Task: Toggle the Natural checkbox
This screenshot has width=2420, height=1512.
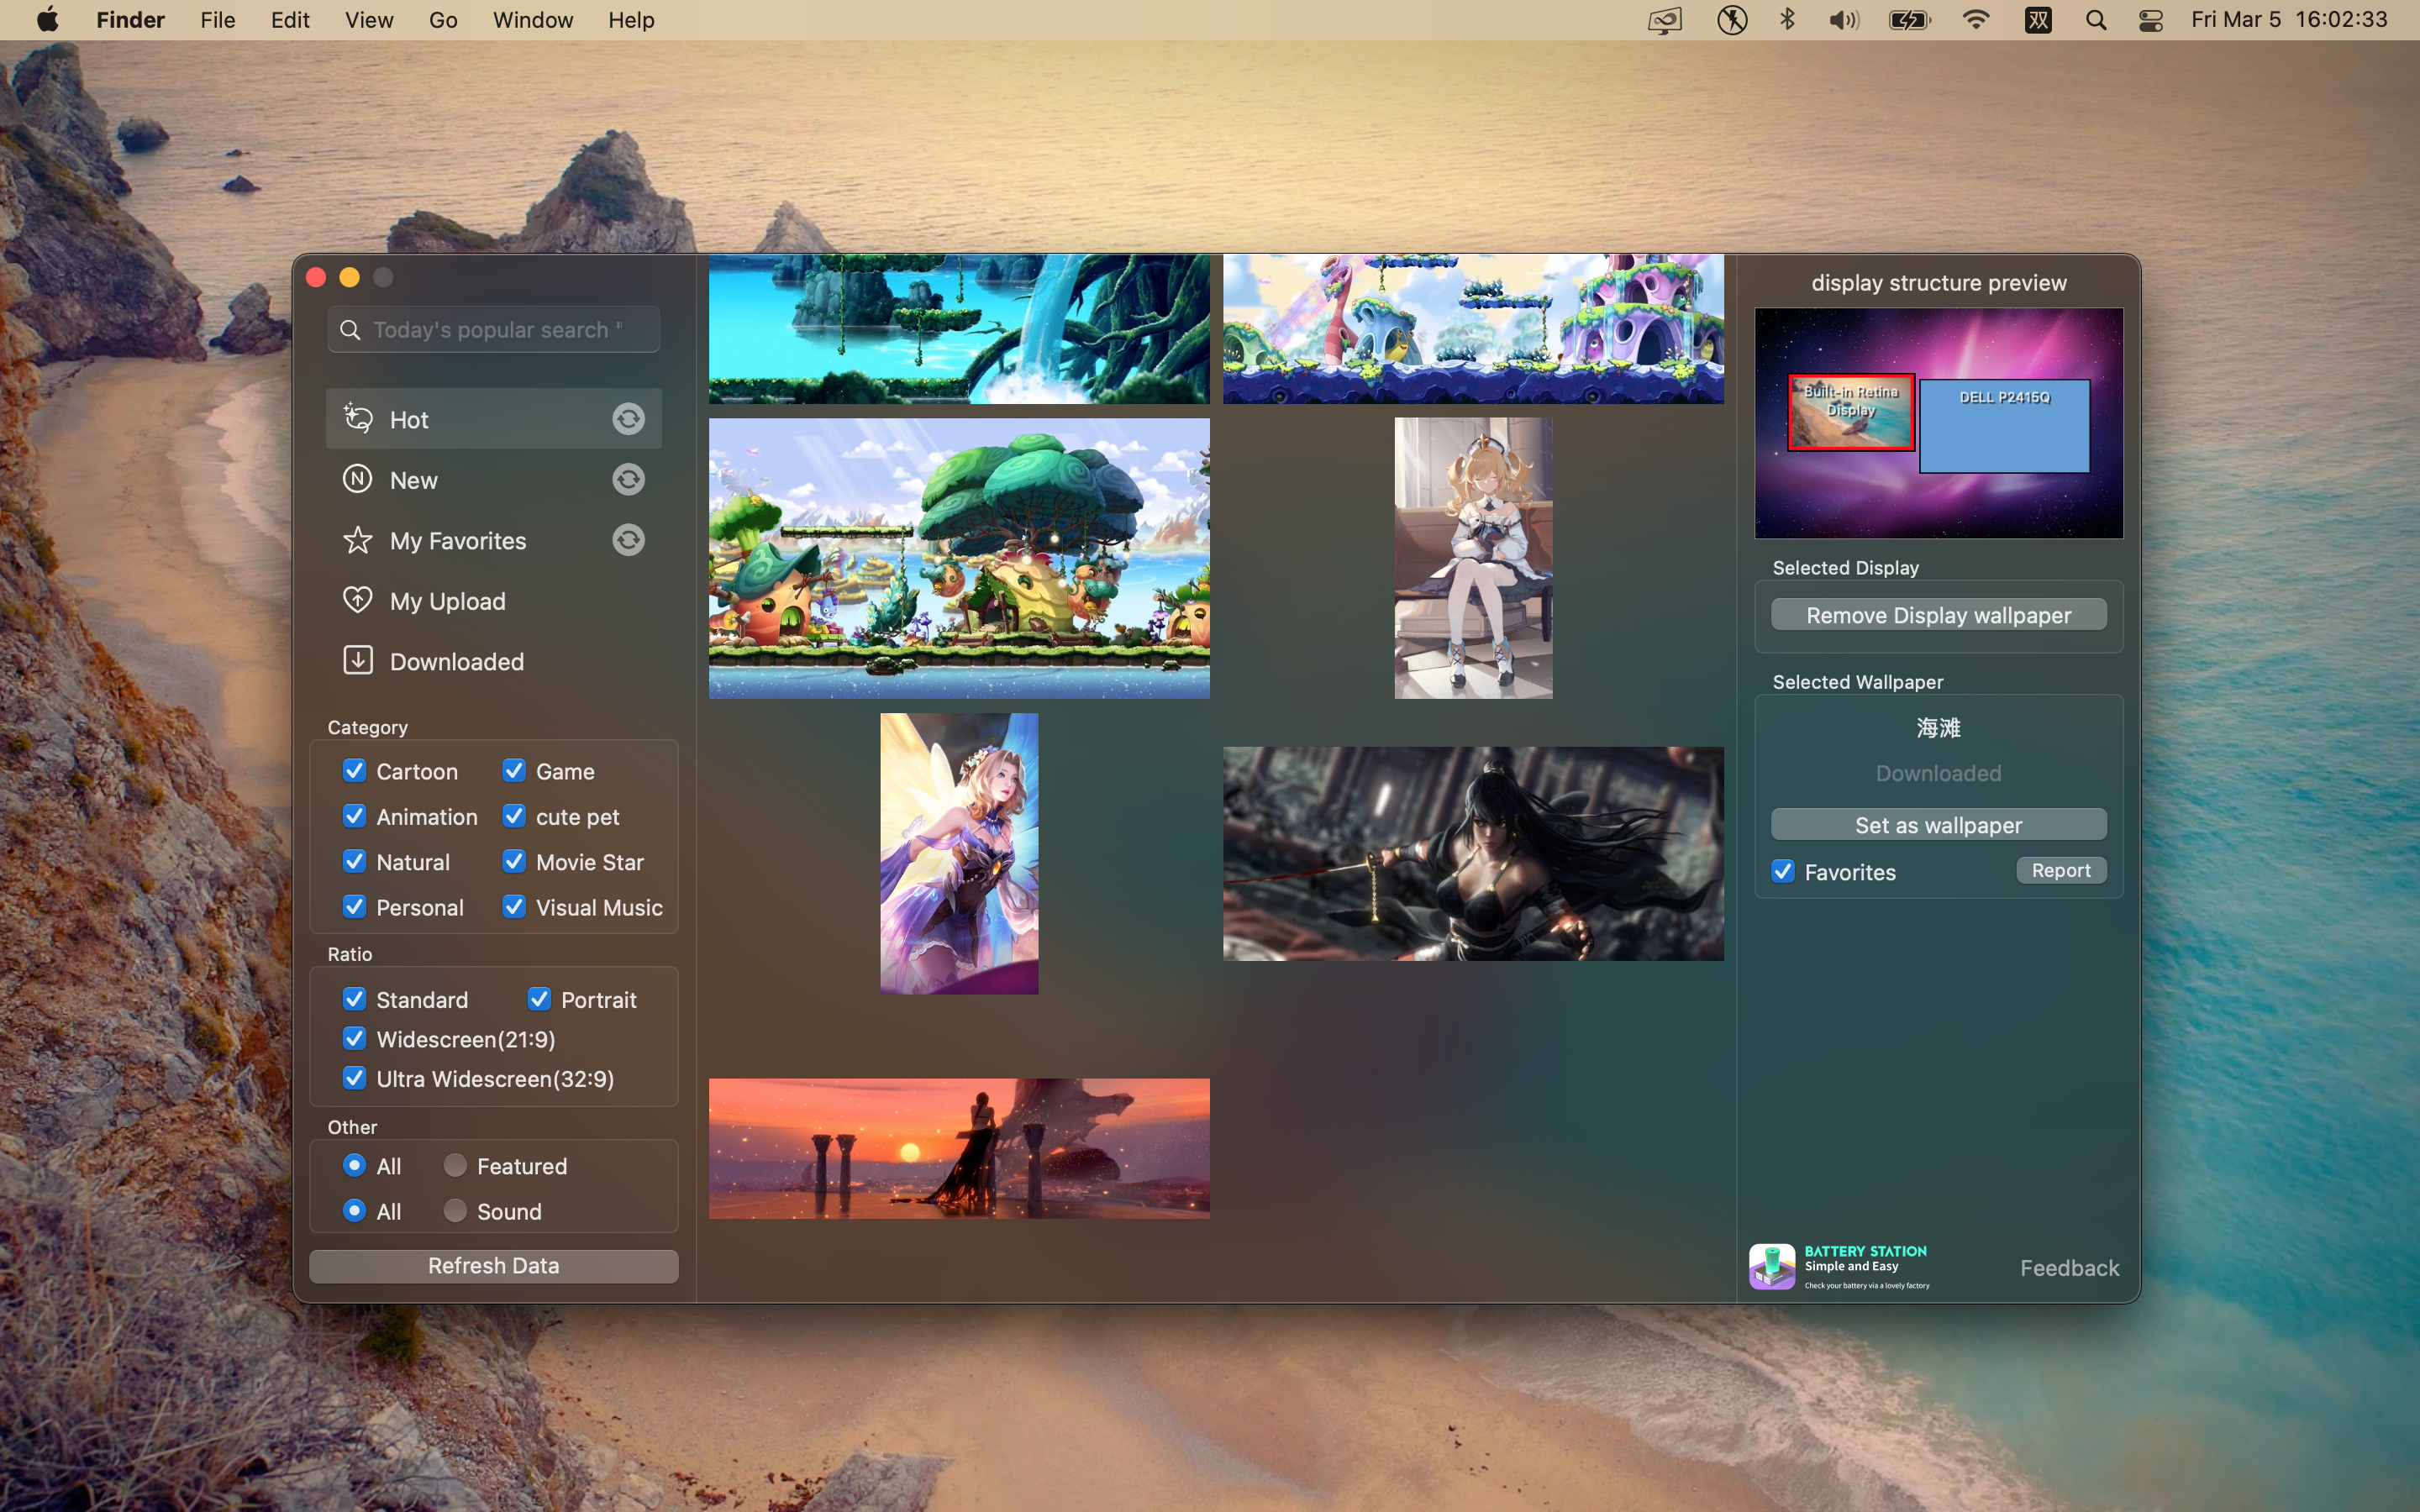Action: click(354, 861)
